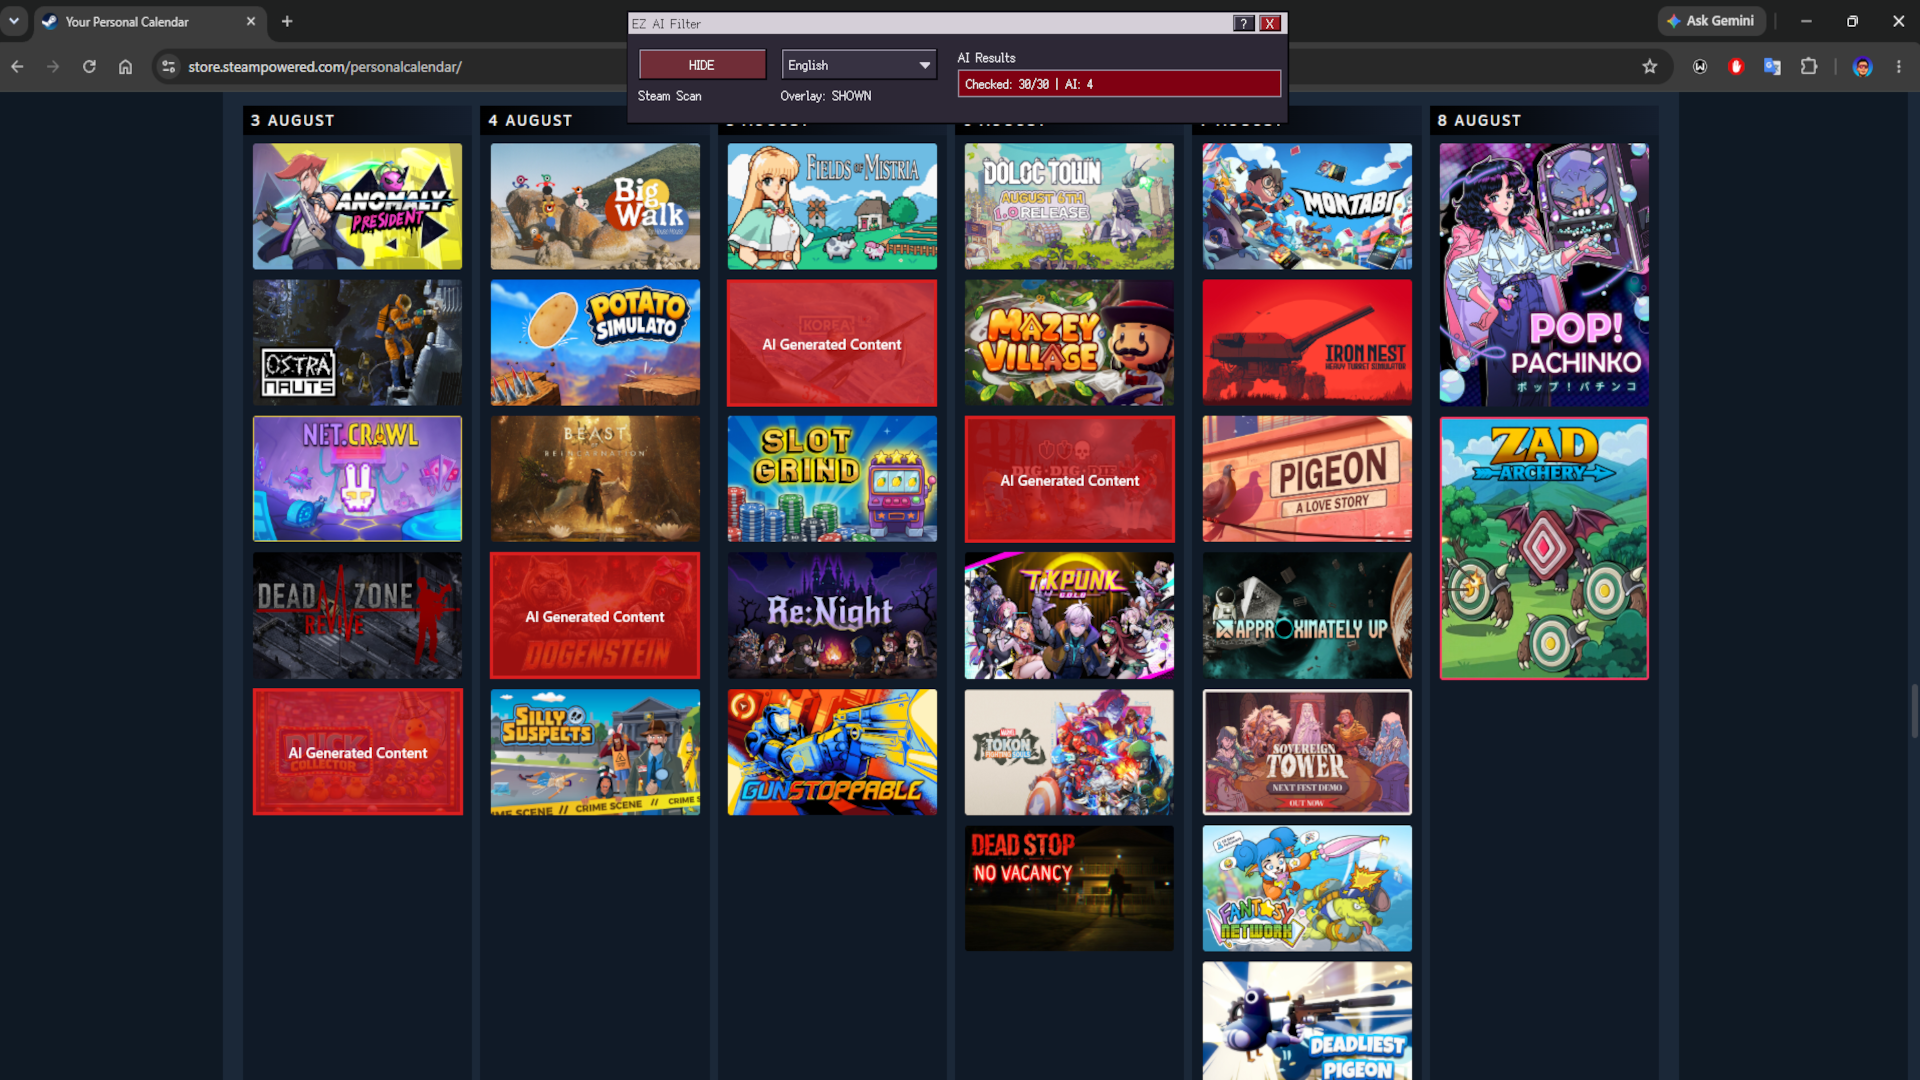Open the Zad Archery game tile
The image size is (1920, 1080).
(1544, 548)
